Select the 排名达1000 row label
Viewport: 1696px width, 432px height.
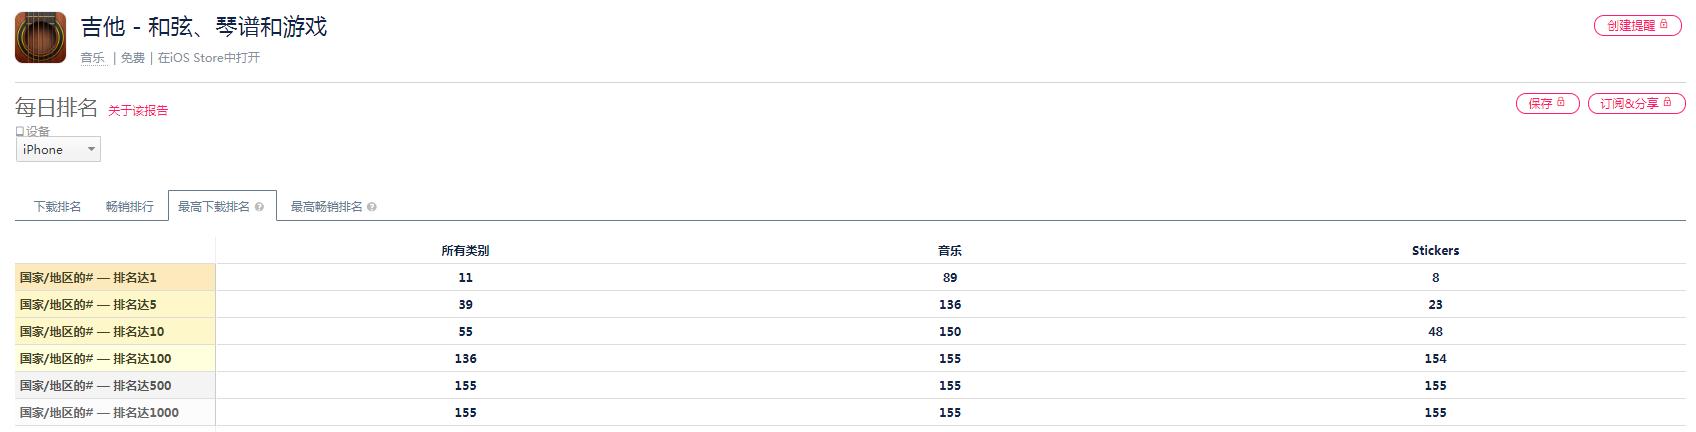99,413
